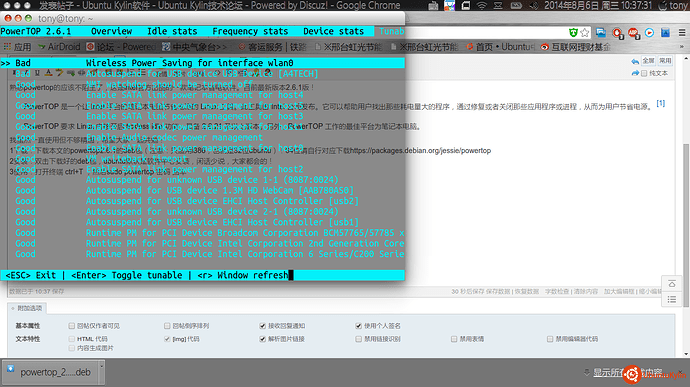The width and height of the screenshot is (690, 387).
Task: Uncheck the 解析图片链接 checkbox
Action: 262,339
